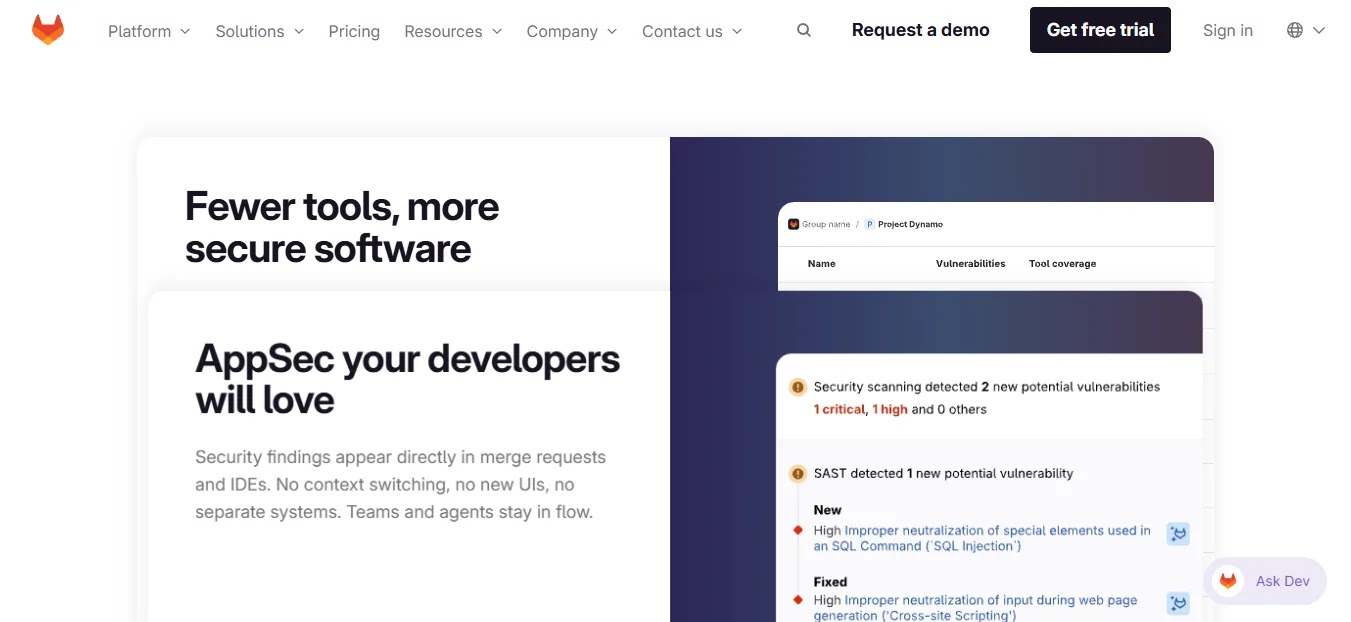Screen dimensions: 1351x622
Task: Click the warning icon beside Security scanning detected
Action: [x=798, y=387]
